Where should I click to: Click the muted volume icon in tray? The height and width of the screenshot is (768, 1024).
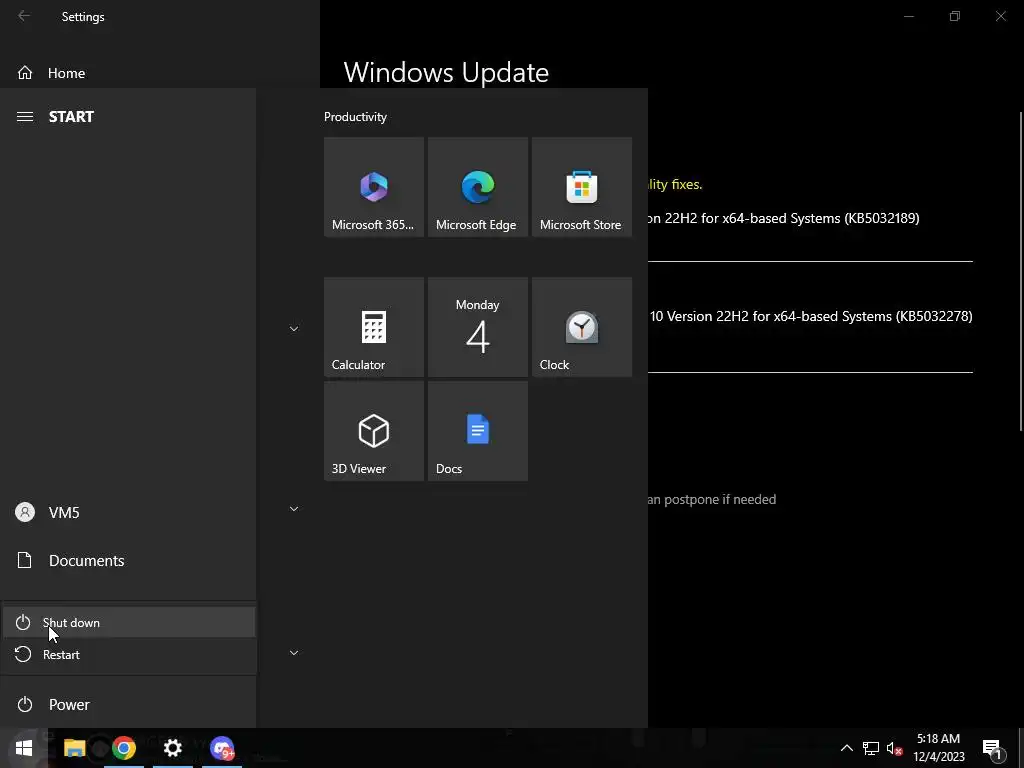(x=895, y=748)
